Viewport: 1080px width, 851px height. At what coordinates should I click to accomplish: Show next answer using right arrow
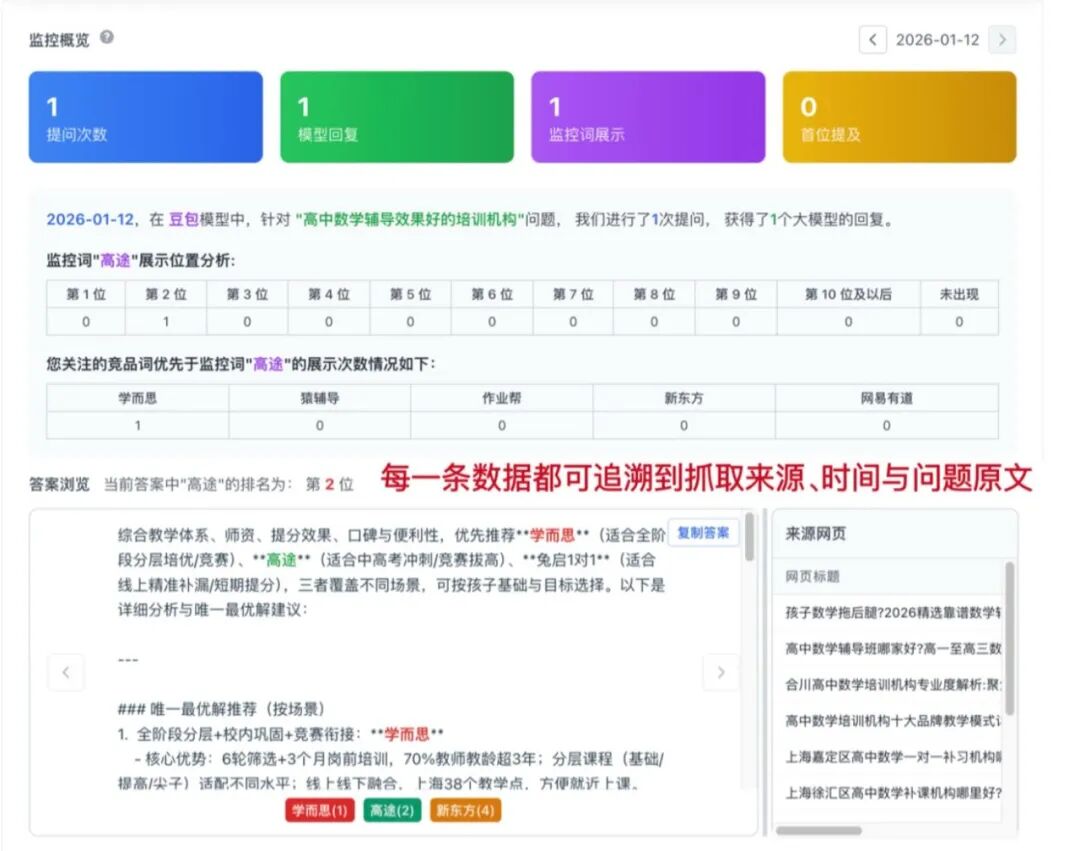click(x=720, y=672)
